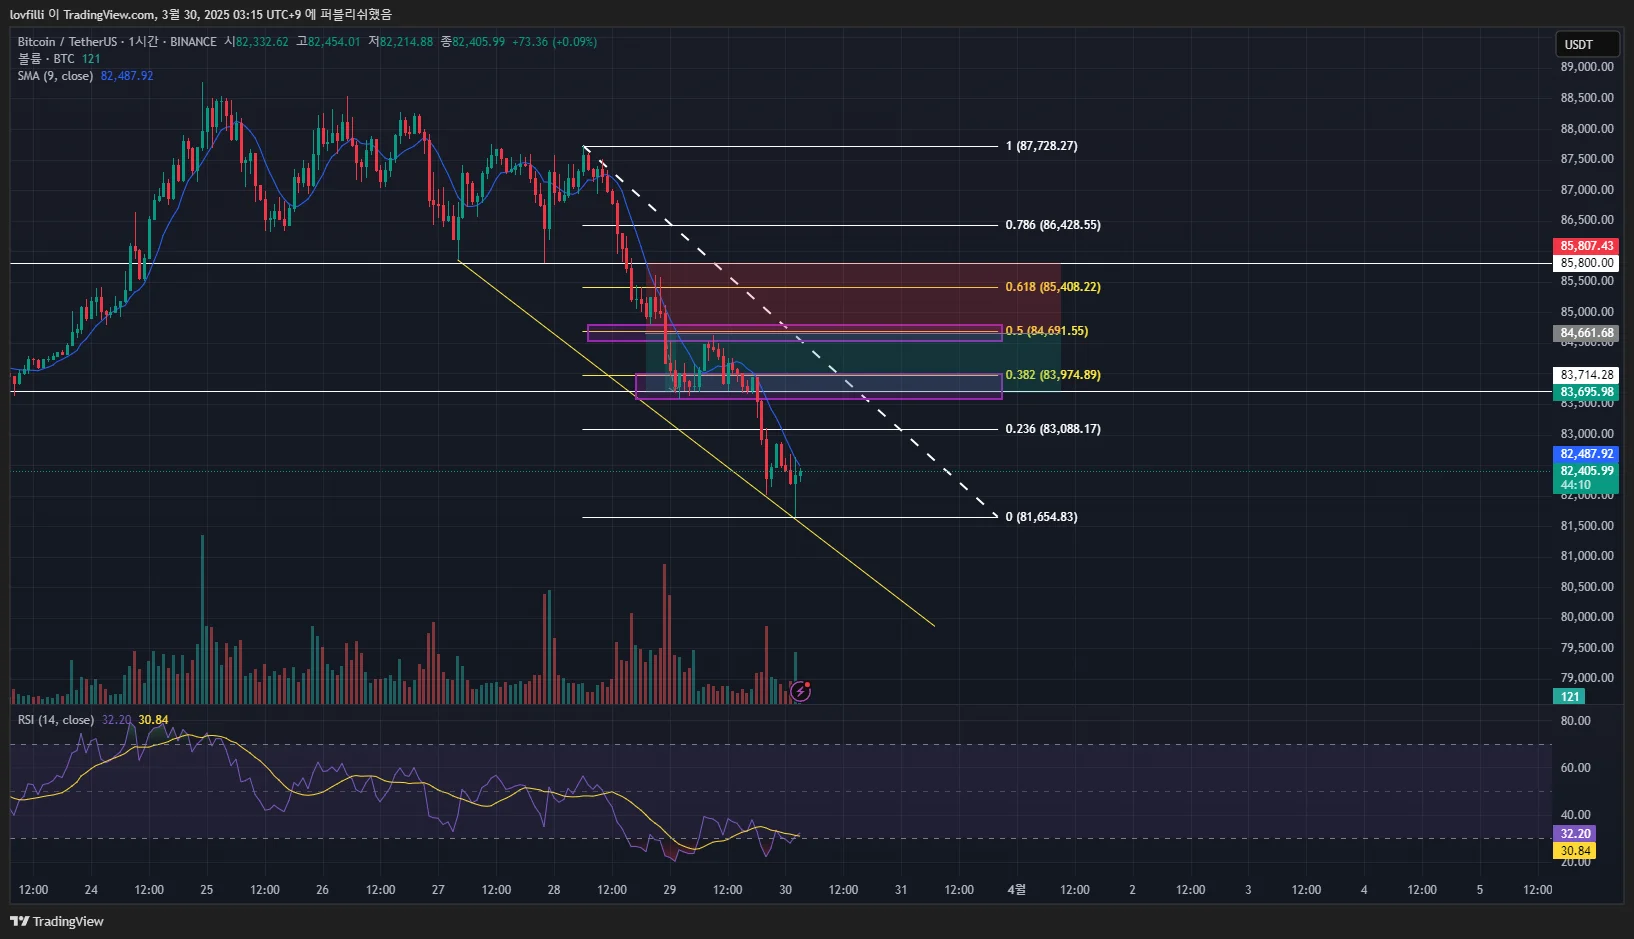Screen dimensions: 1634x939
Task: Click the blue 82,487.92 SMA price tag
Action: 1586,454
